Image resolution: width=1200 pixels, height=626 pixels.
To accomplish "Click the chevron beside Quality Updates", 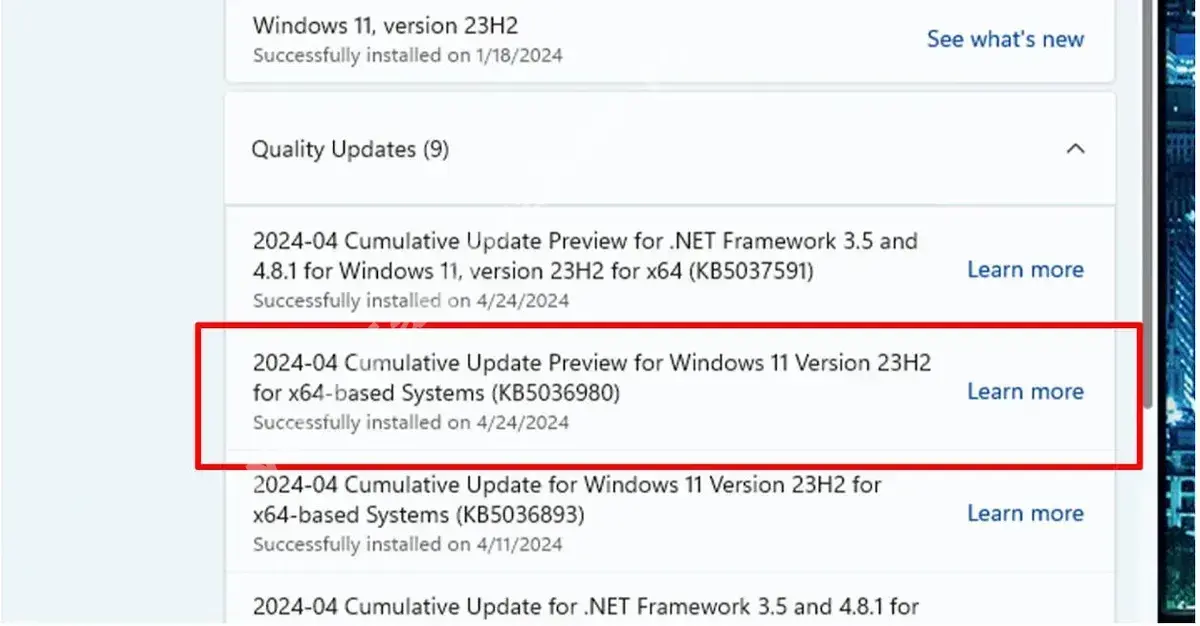I will click(x=1075, y=148).
